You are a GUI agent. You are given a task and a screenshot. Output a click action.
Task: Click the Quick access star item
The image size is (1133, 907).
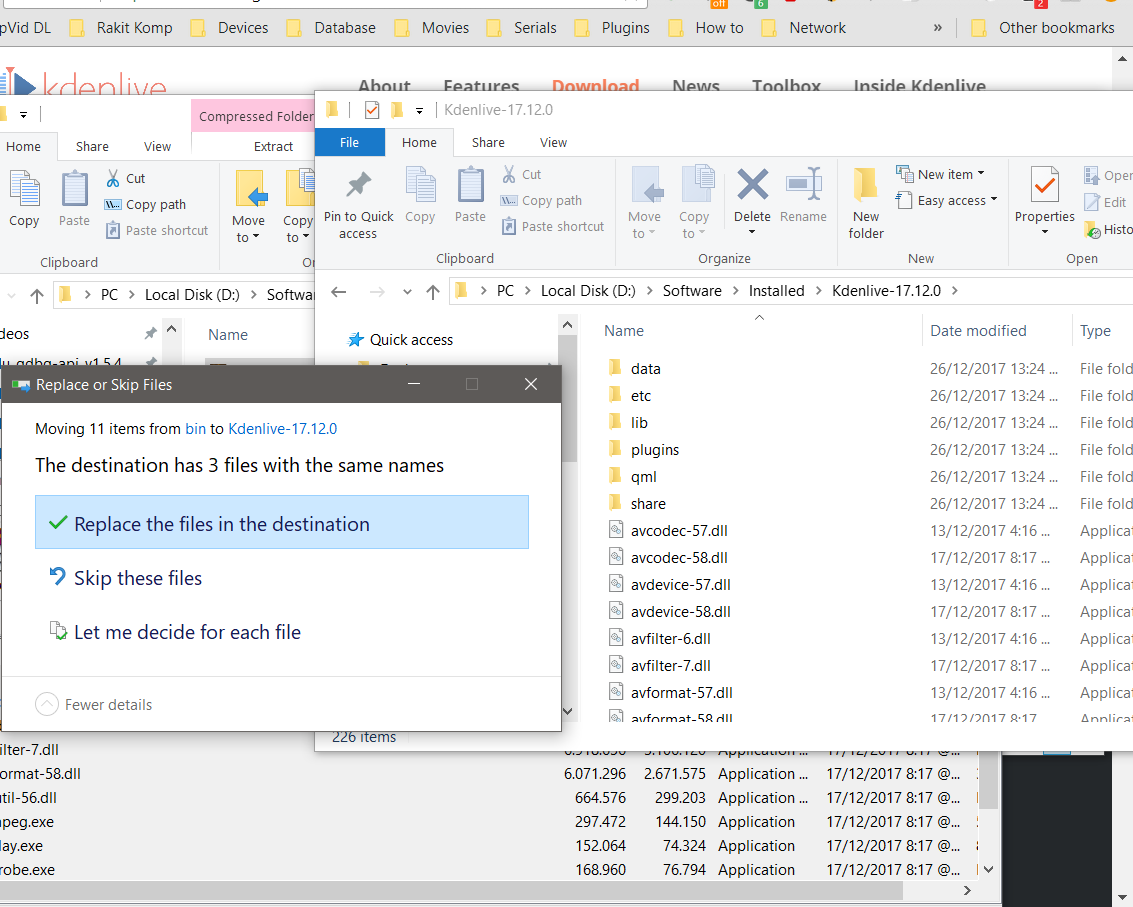[x=400, y=340]
